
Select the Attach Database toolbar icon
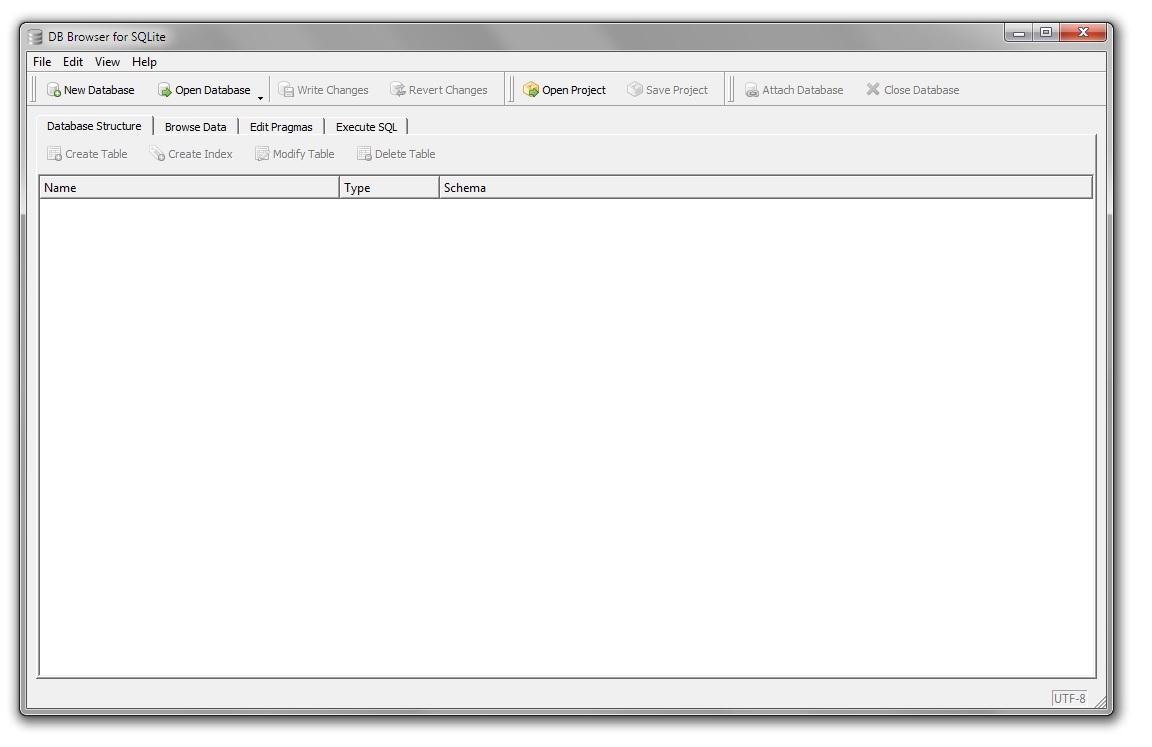[795, 89]
